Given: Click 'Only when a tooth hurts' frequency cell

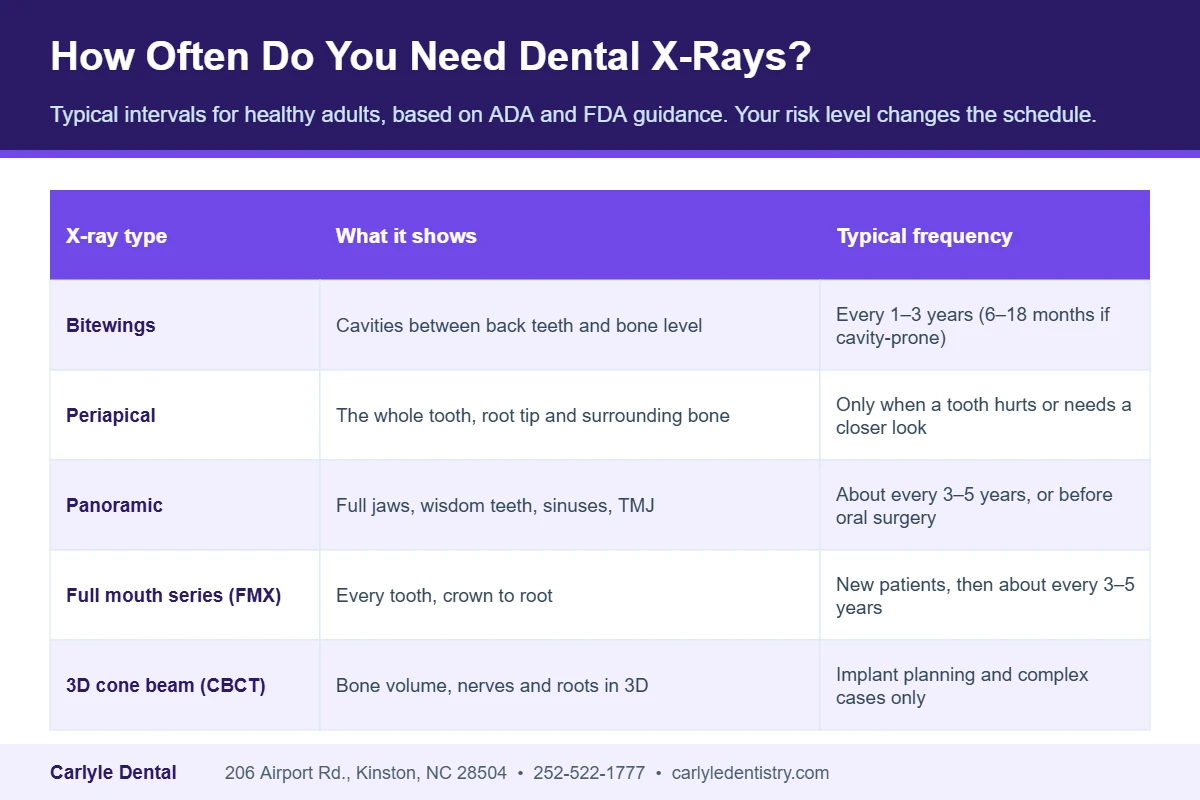Looking at the screenshot, I should 984,416.
